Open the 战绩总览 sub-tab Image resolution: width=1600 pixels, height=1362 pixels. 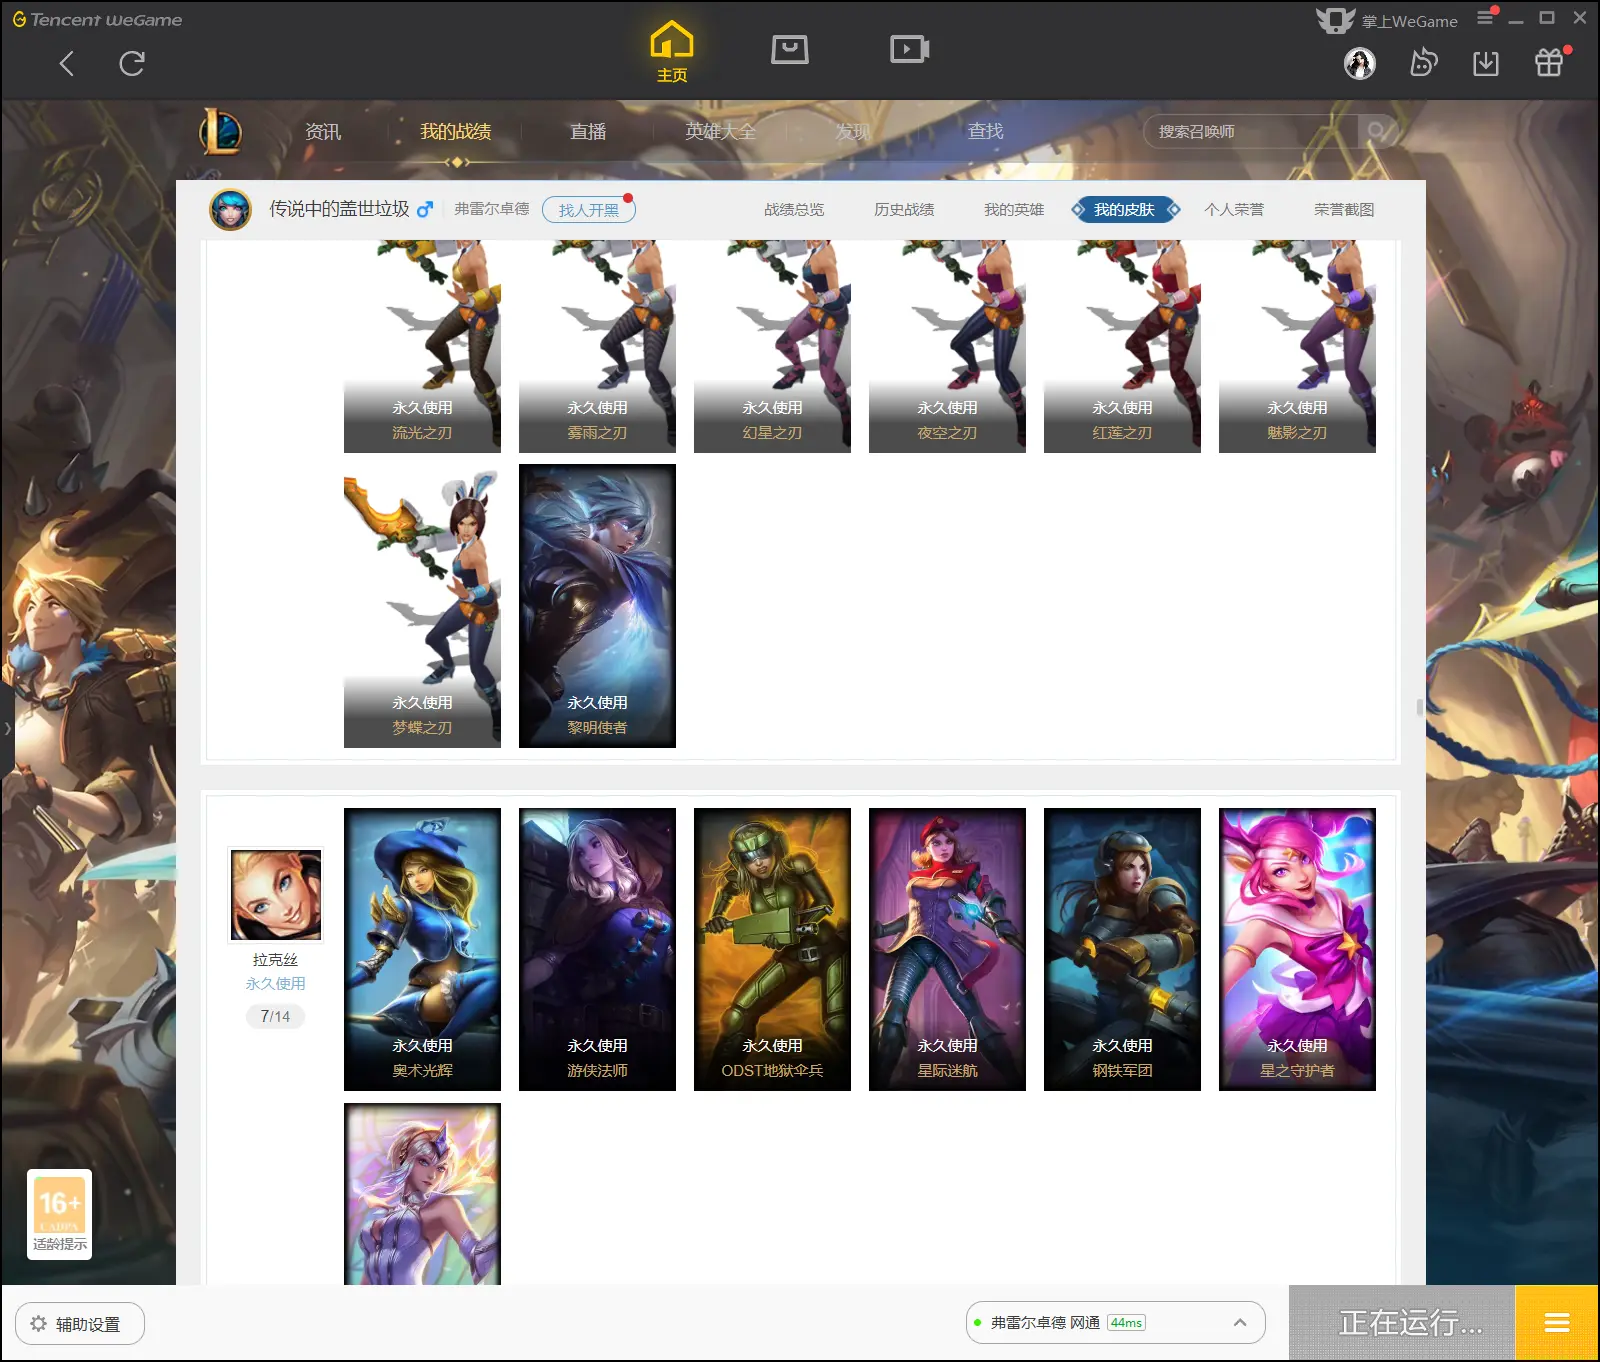click(x=794, y=210)
